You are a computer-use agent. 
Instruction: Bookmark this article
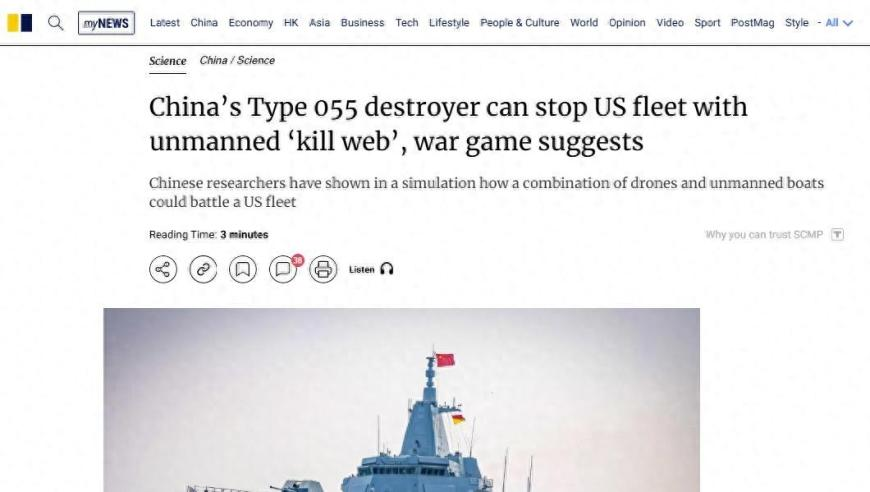click(x=243, y=270)
